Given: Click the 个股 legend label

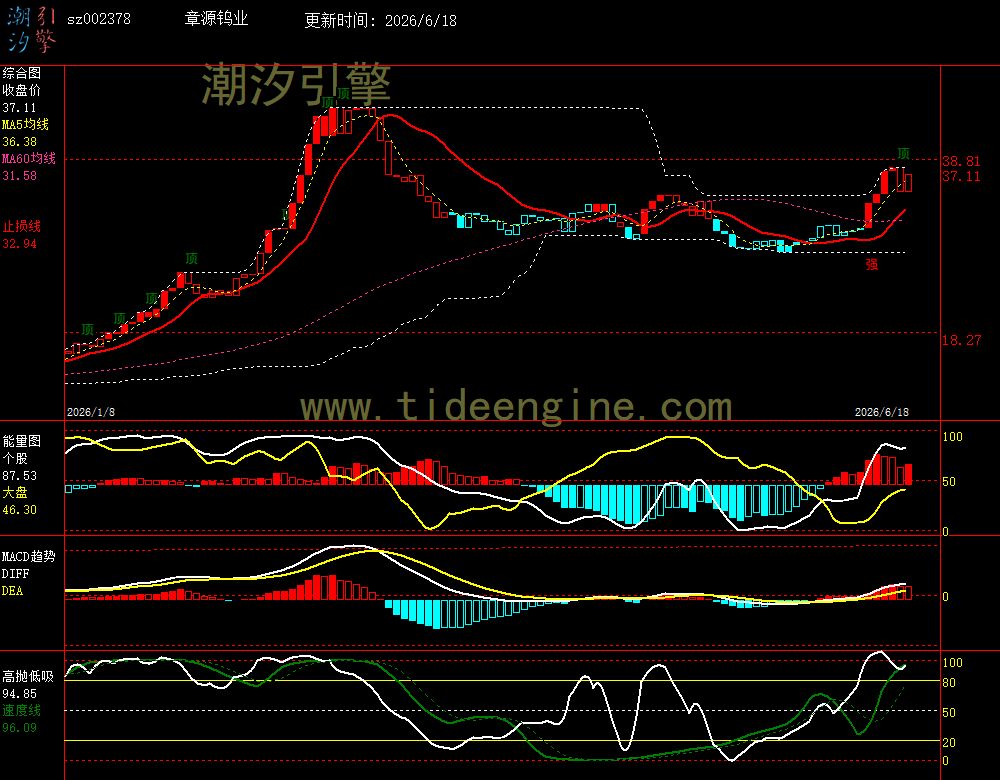Looking at the screenshot, I should (15, 459).
